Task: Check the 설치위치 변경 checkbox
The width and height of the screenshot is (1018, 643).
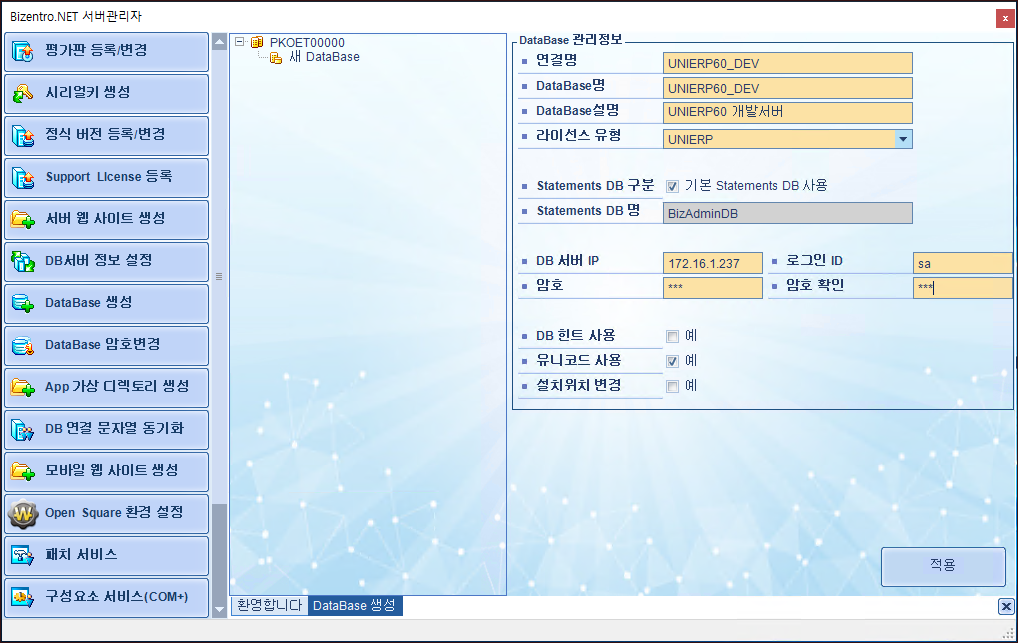Action: coord(672,386)
